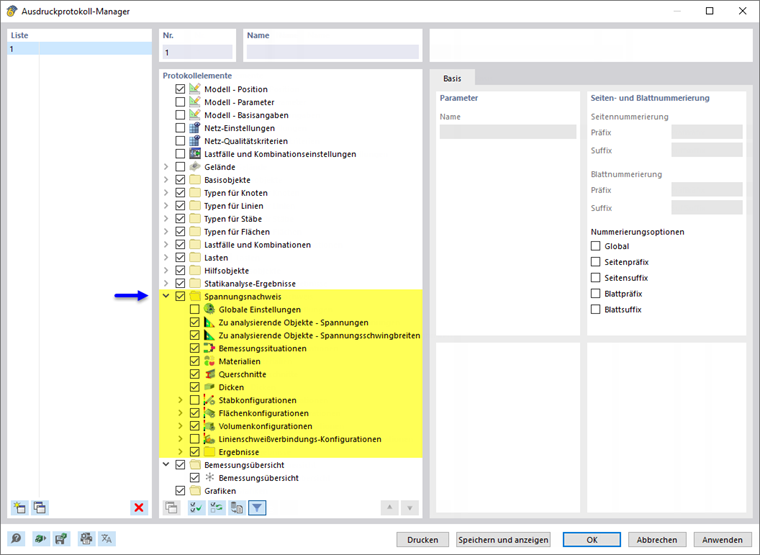Expand the Gelände tree node
Screen dimensions: 760x555
tap(166, 167)
